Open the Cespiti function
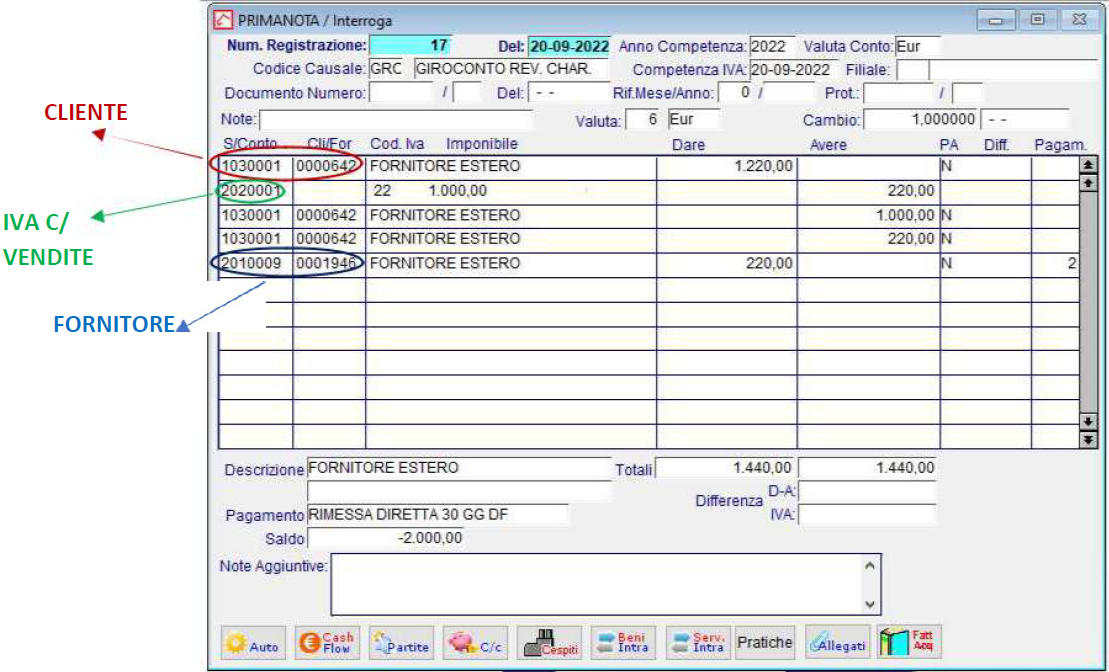The width and height of the screenshot is (1109, 672). tap(550, 643)
